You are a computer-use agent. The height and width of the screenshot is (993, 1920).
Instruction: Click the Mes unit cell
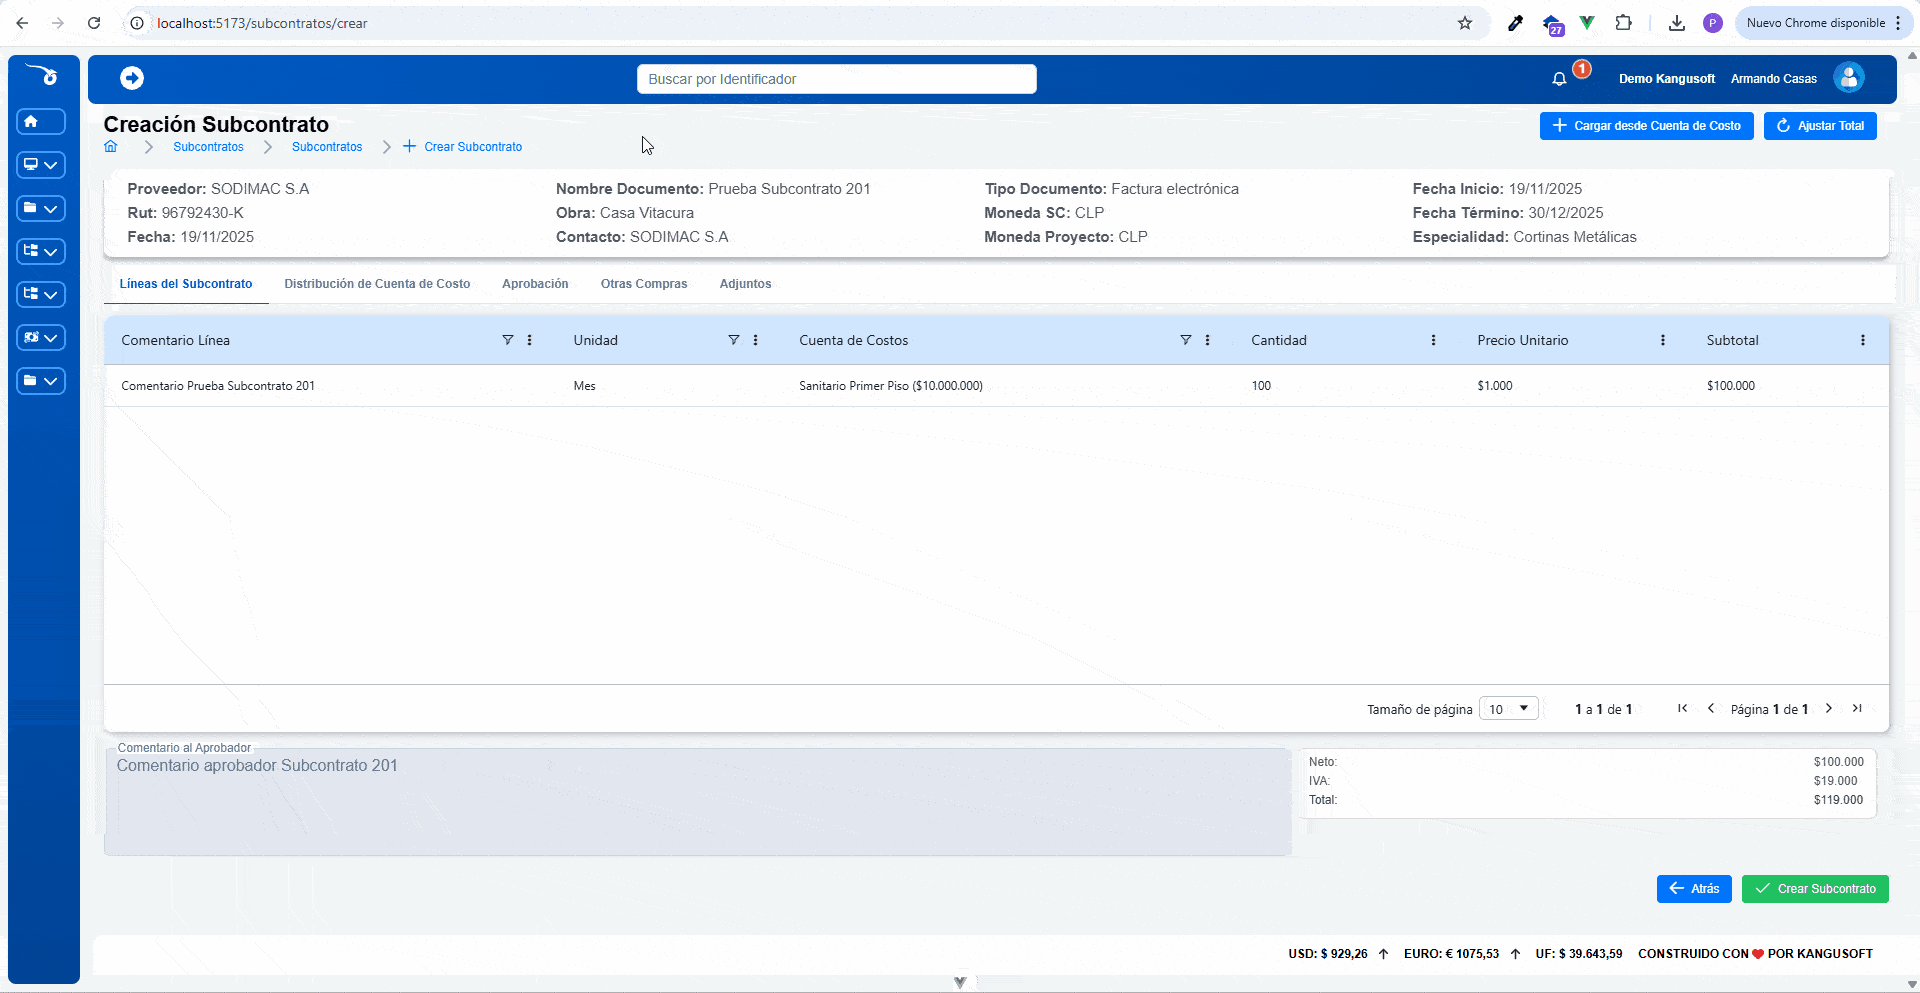click(x=585, y=386)
